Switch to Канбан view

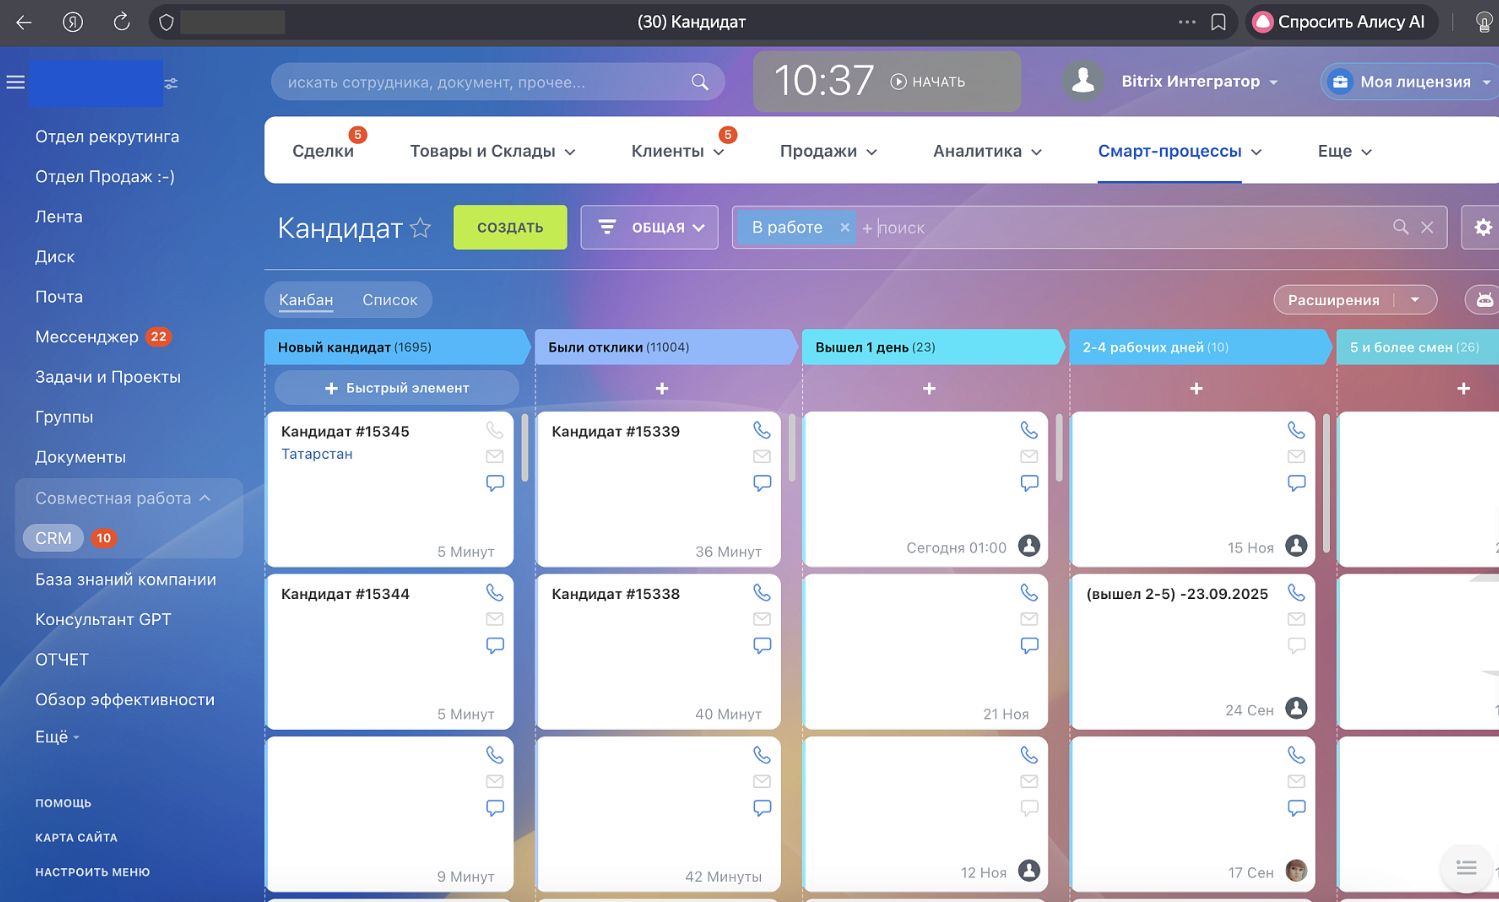pyautogui.click(x=306, y=300)
